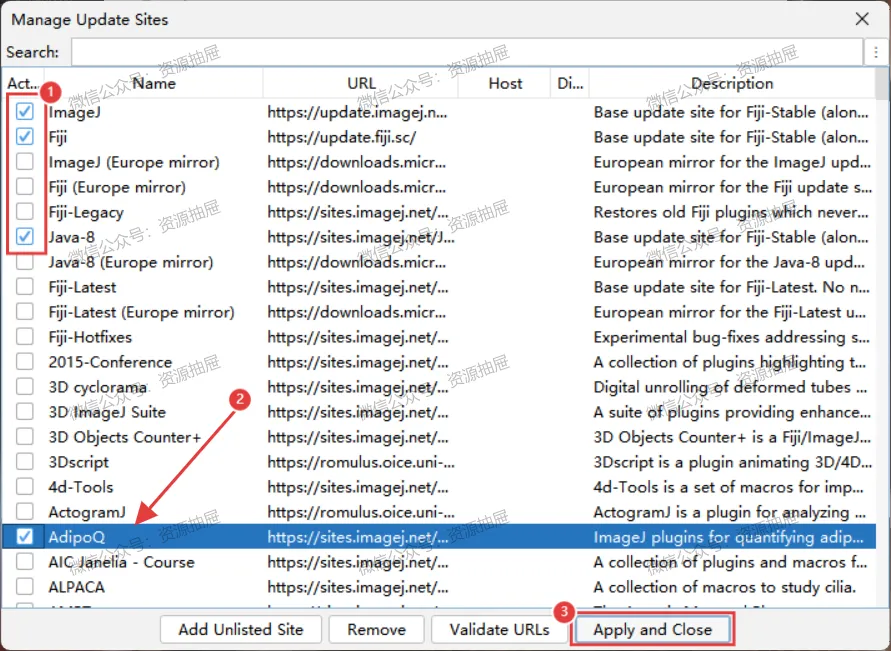Uncheck the AdipoQ checkbox
891x651 pixels.
pos(24,537)
